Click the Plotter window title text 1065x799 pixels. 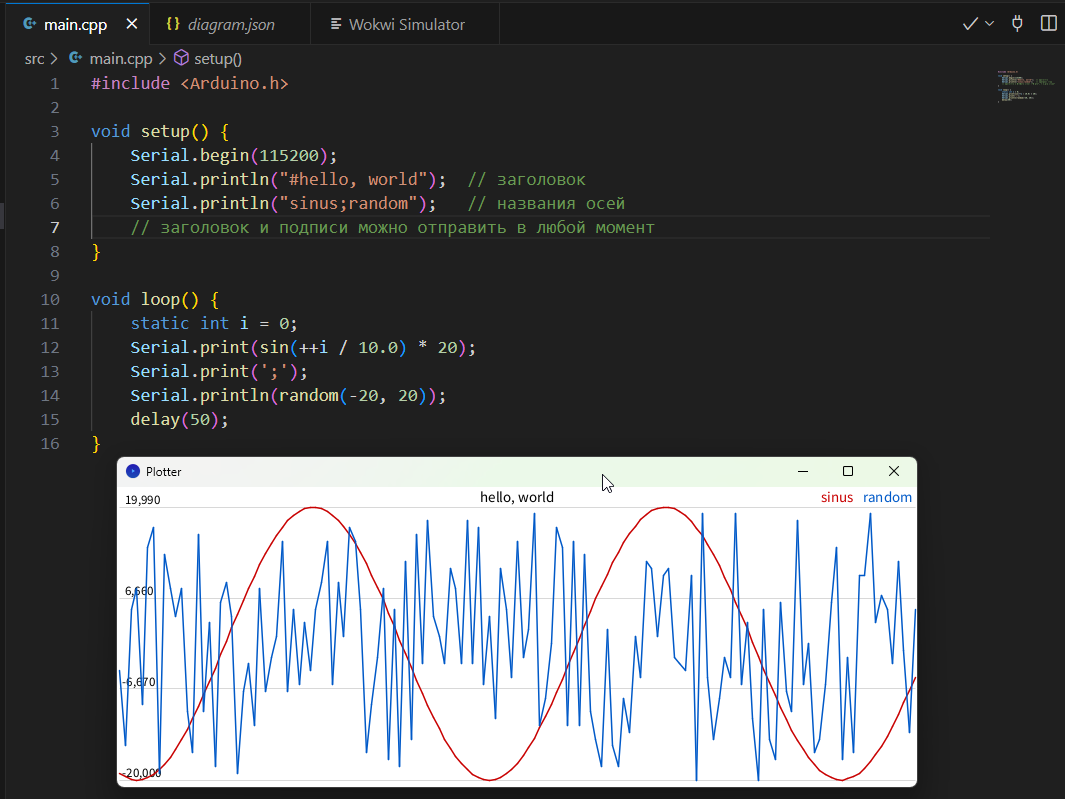[164, 472]
